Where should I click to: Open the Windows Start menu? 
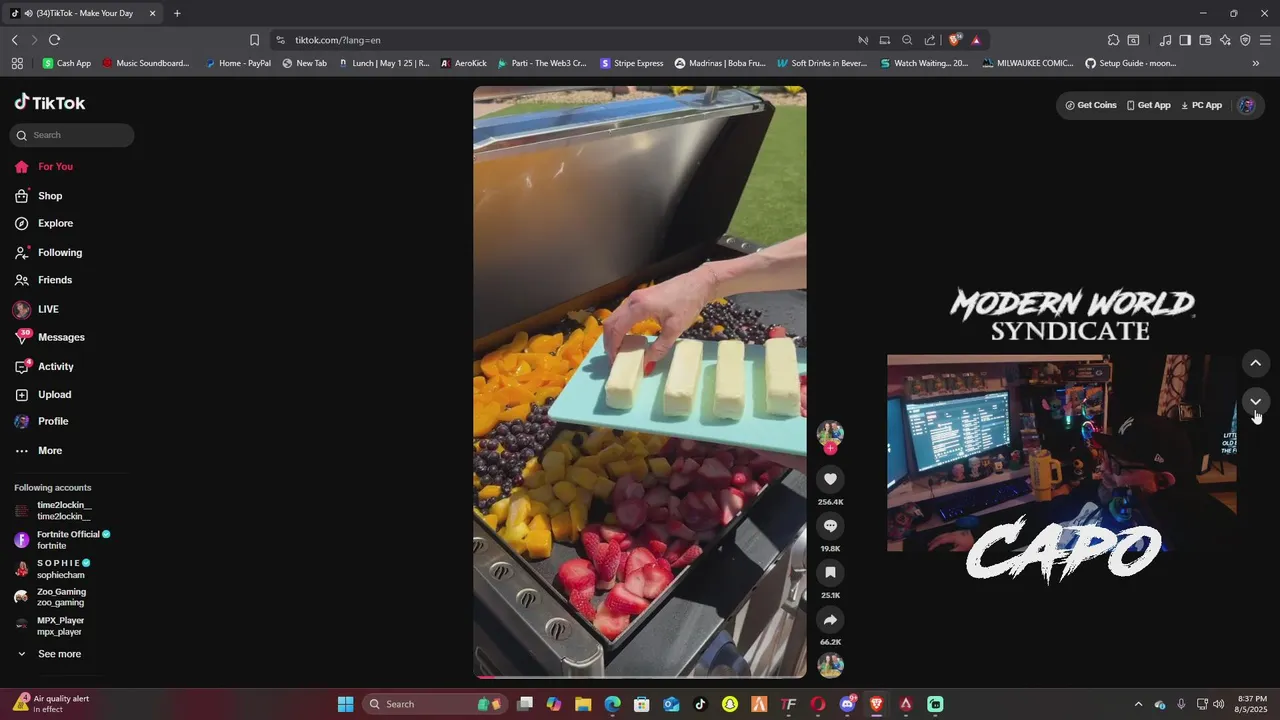[345, 704]
